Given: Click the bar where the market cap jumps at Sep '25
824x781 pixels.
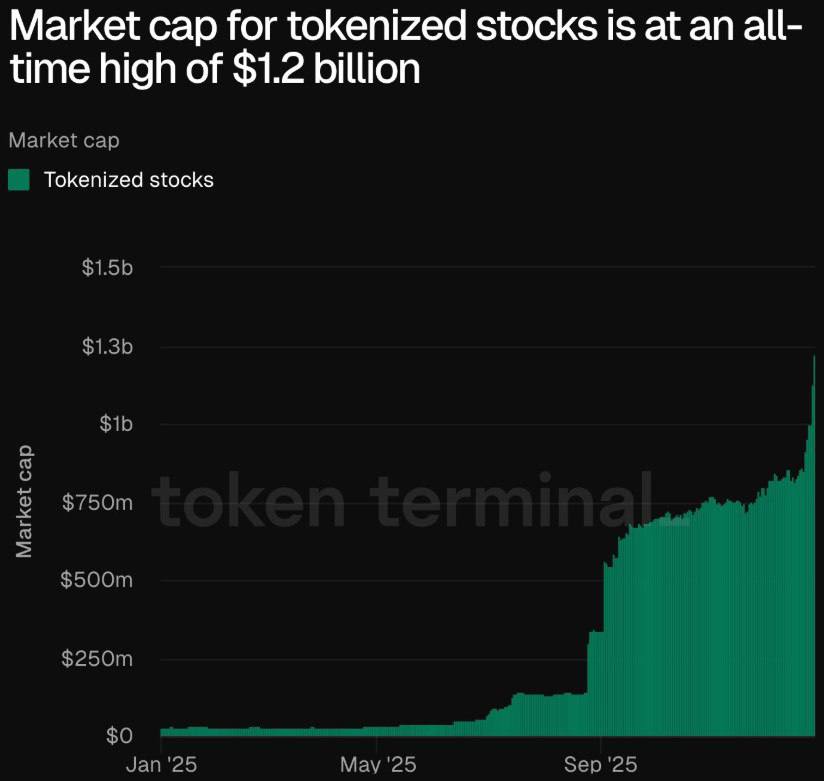Looking at the screenshot, I should [x=604, y=650].
